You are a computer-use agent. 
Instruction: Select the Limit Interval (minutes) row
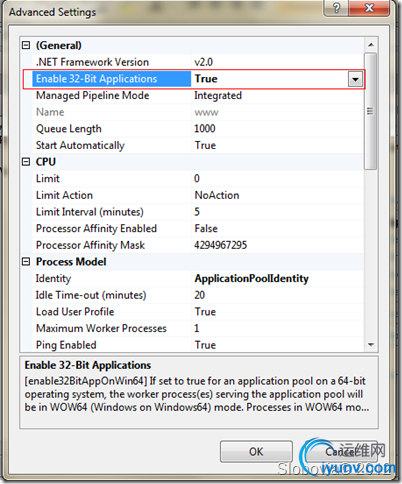[197, 212]
